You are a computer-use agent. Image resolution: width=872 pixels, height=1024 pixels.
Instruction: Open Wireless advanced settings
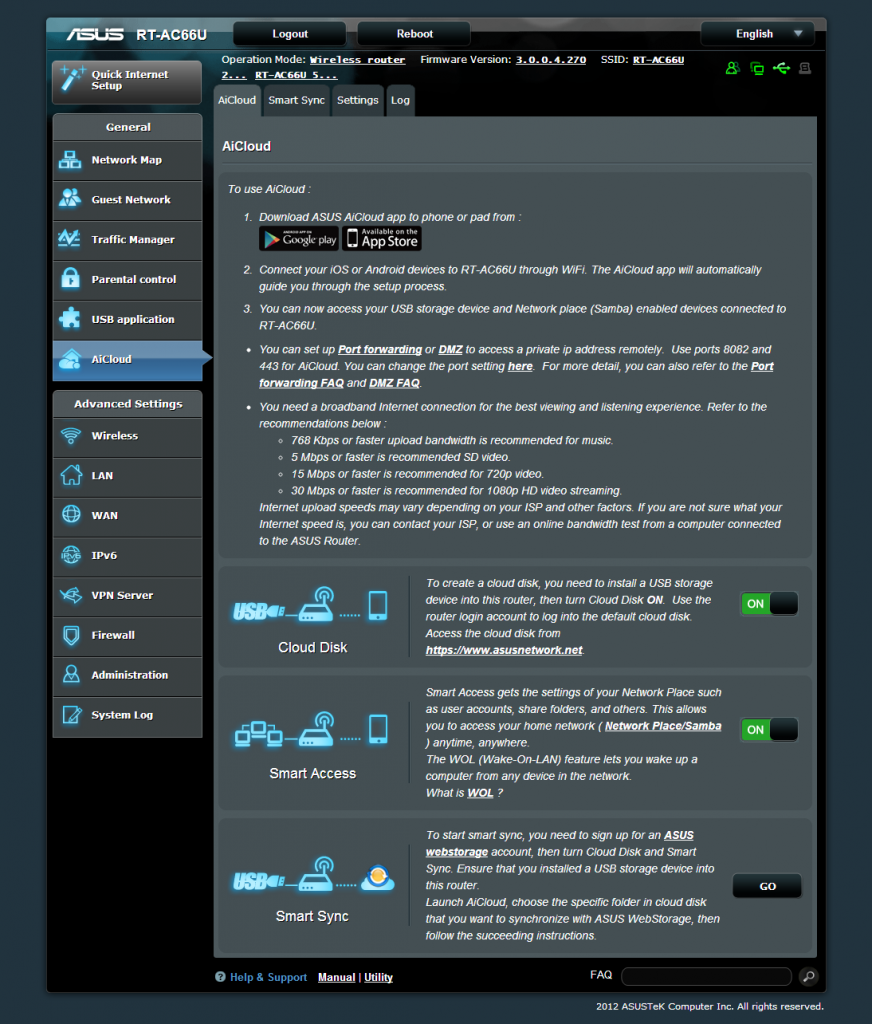click(x=127, y=436)
